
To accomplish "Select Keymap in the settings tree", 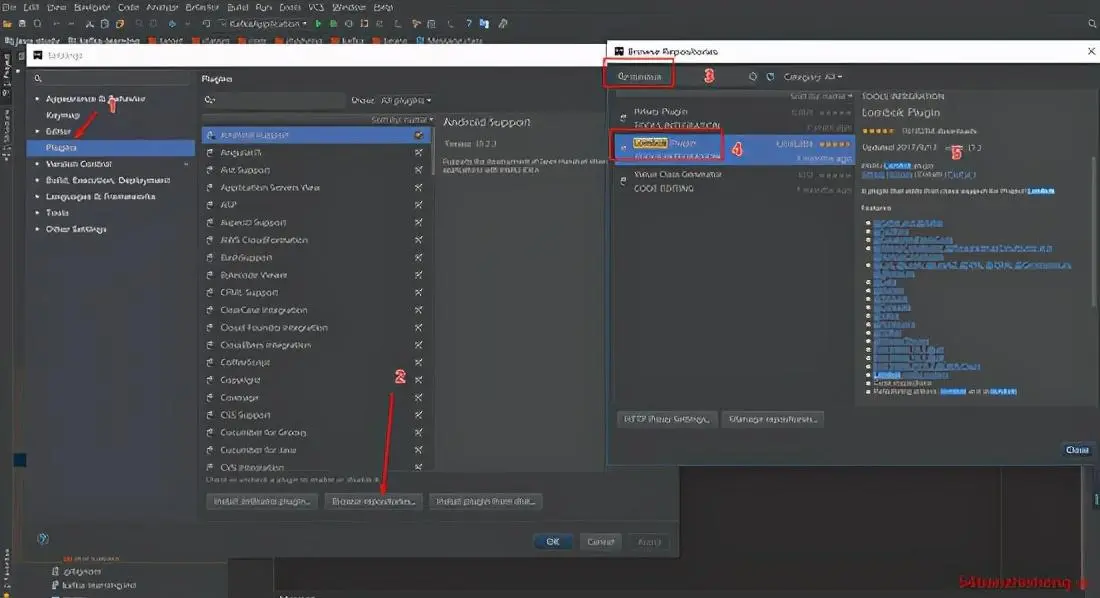I will [x=63, y=115].
